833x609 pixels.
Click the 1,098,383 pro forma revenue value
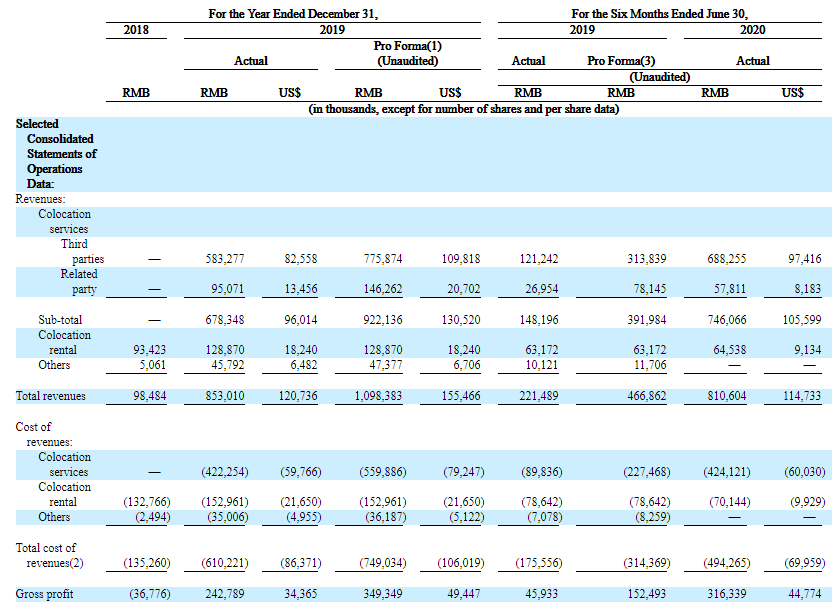pyautogui.click(x=378, y=396)
